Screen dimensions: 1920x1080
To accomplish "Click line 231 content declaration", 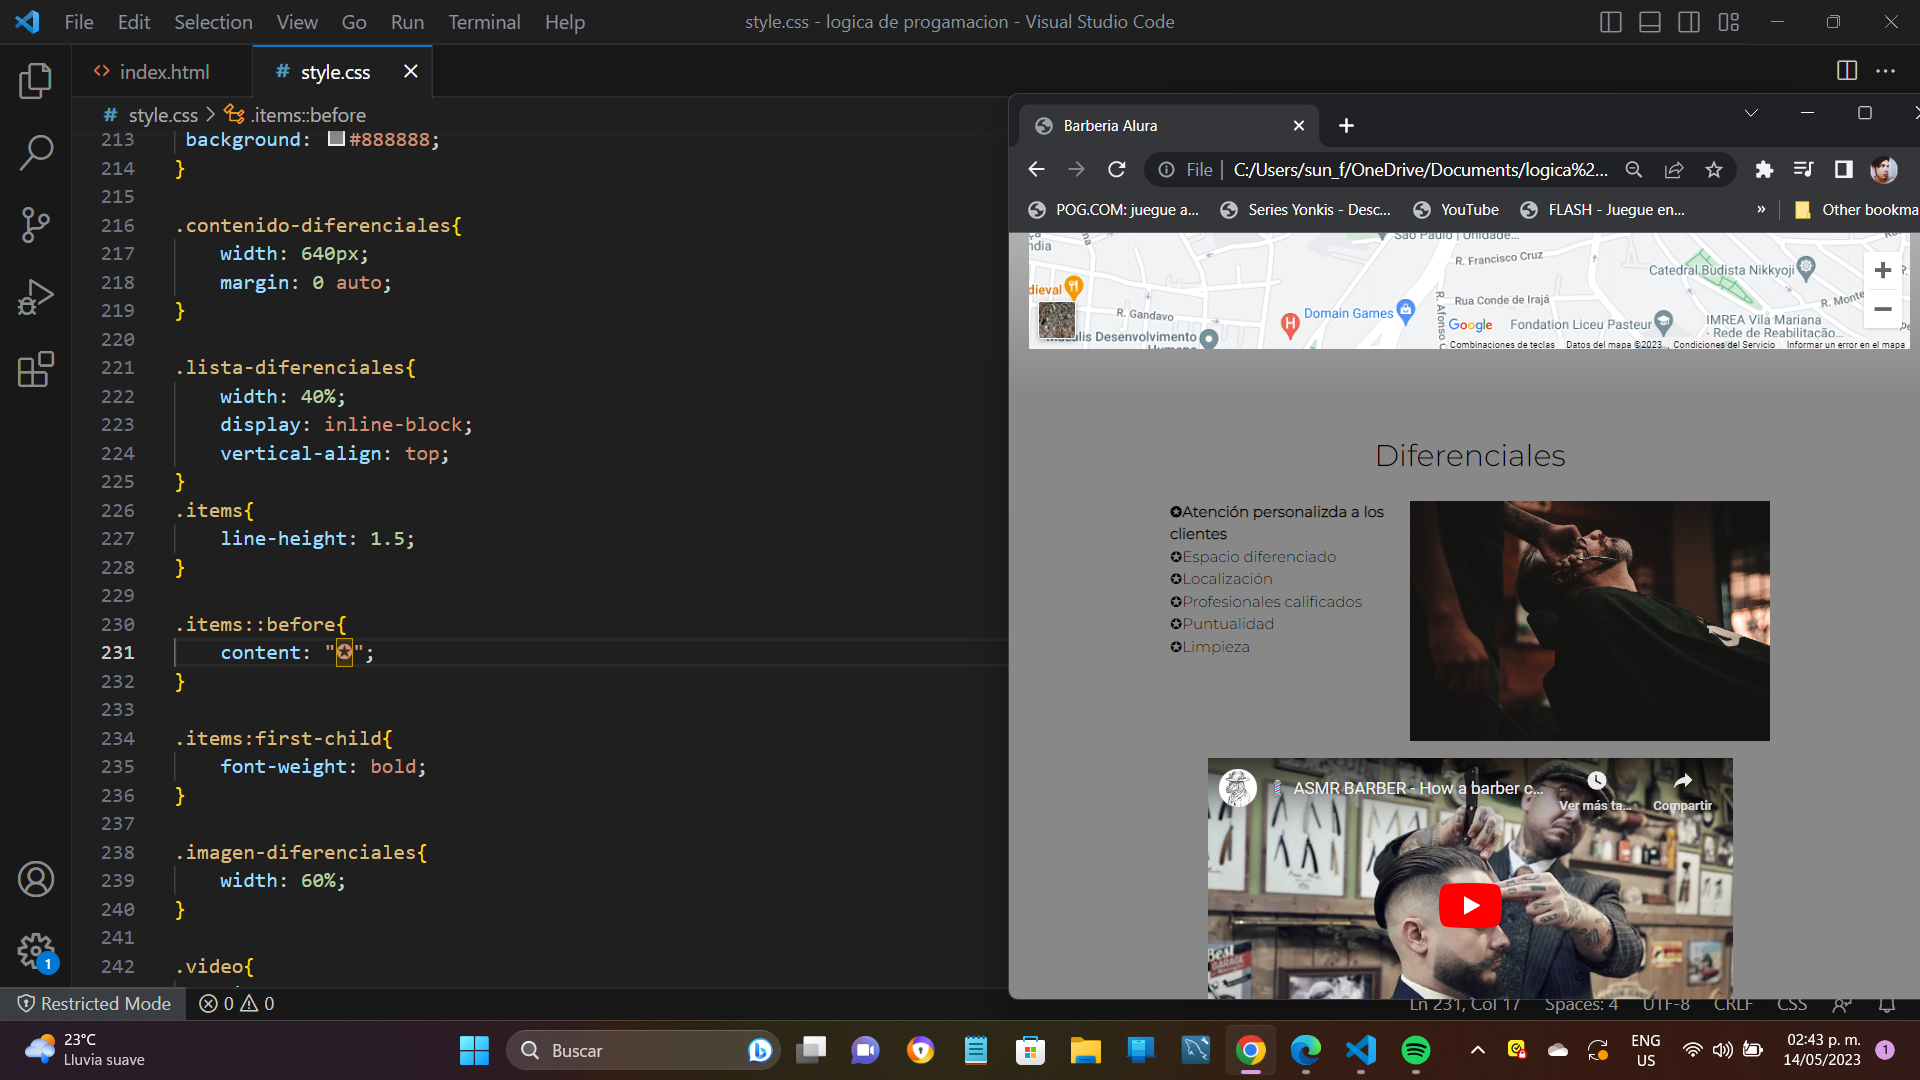I will (297, 652).
